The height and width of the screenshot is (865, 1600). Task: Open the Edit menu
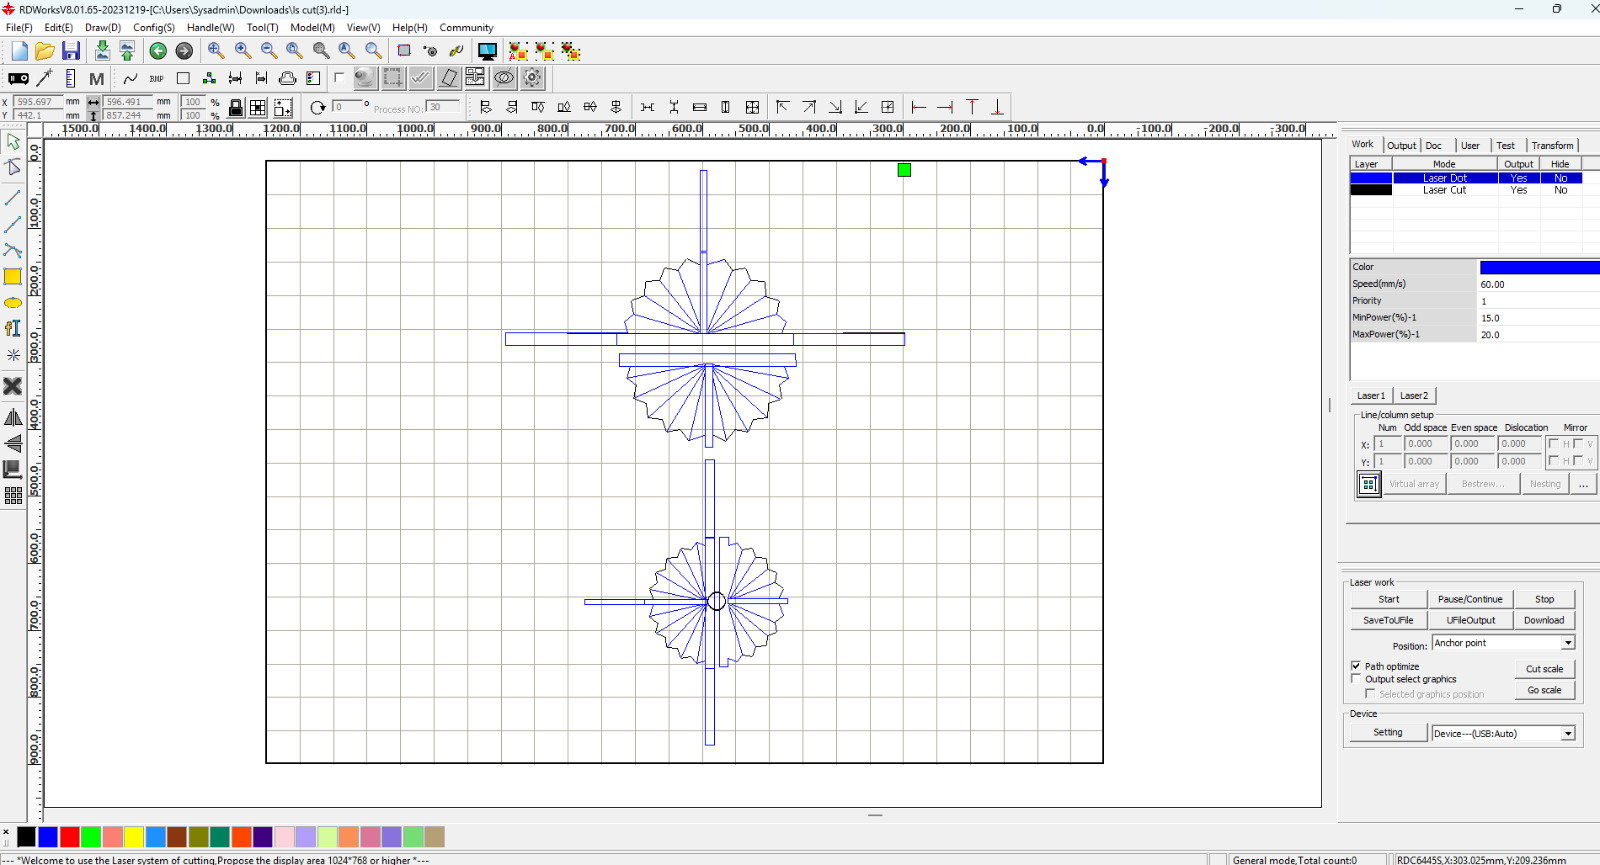coord(59,28)
